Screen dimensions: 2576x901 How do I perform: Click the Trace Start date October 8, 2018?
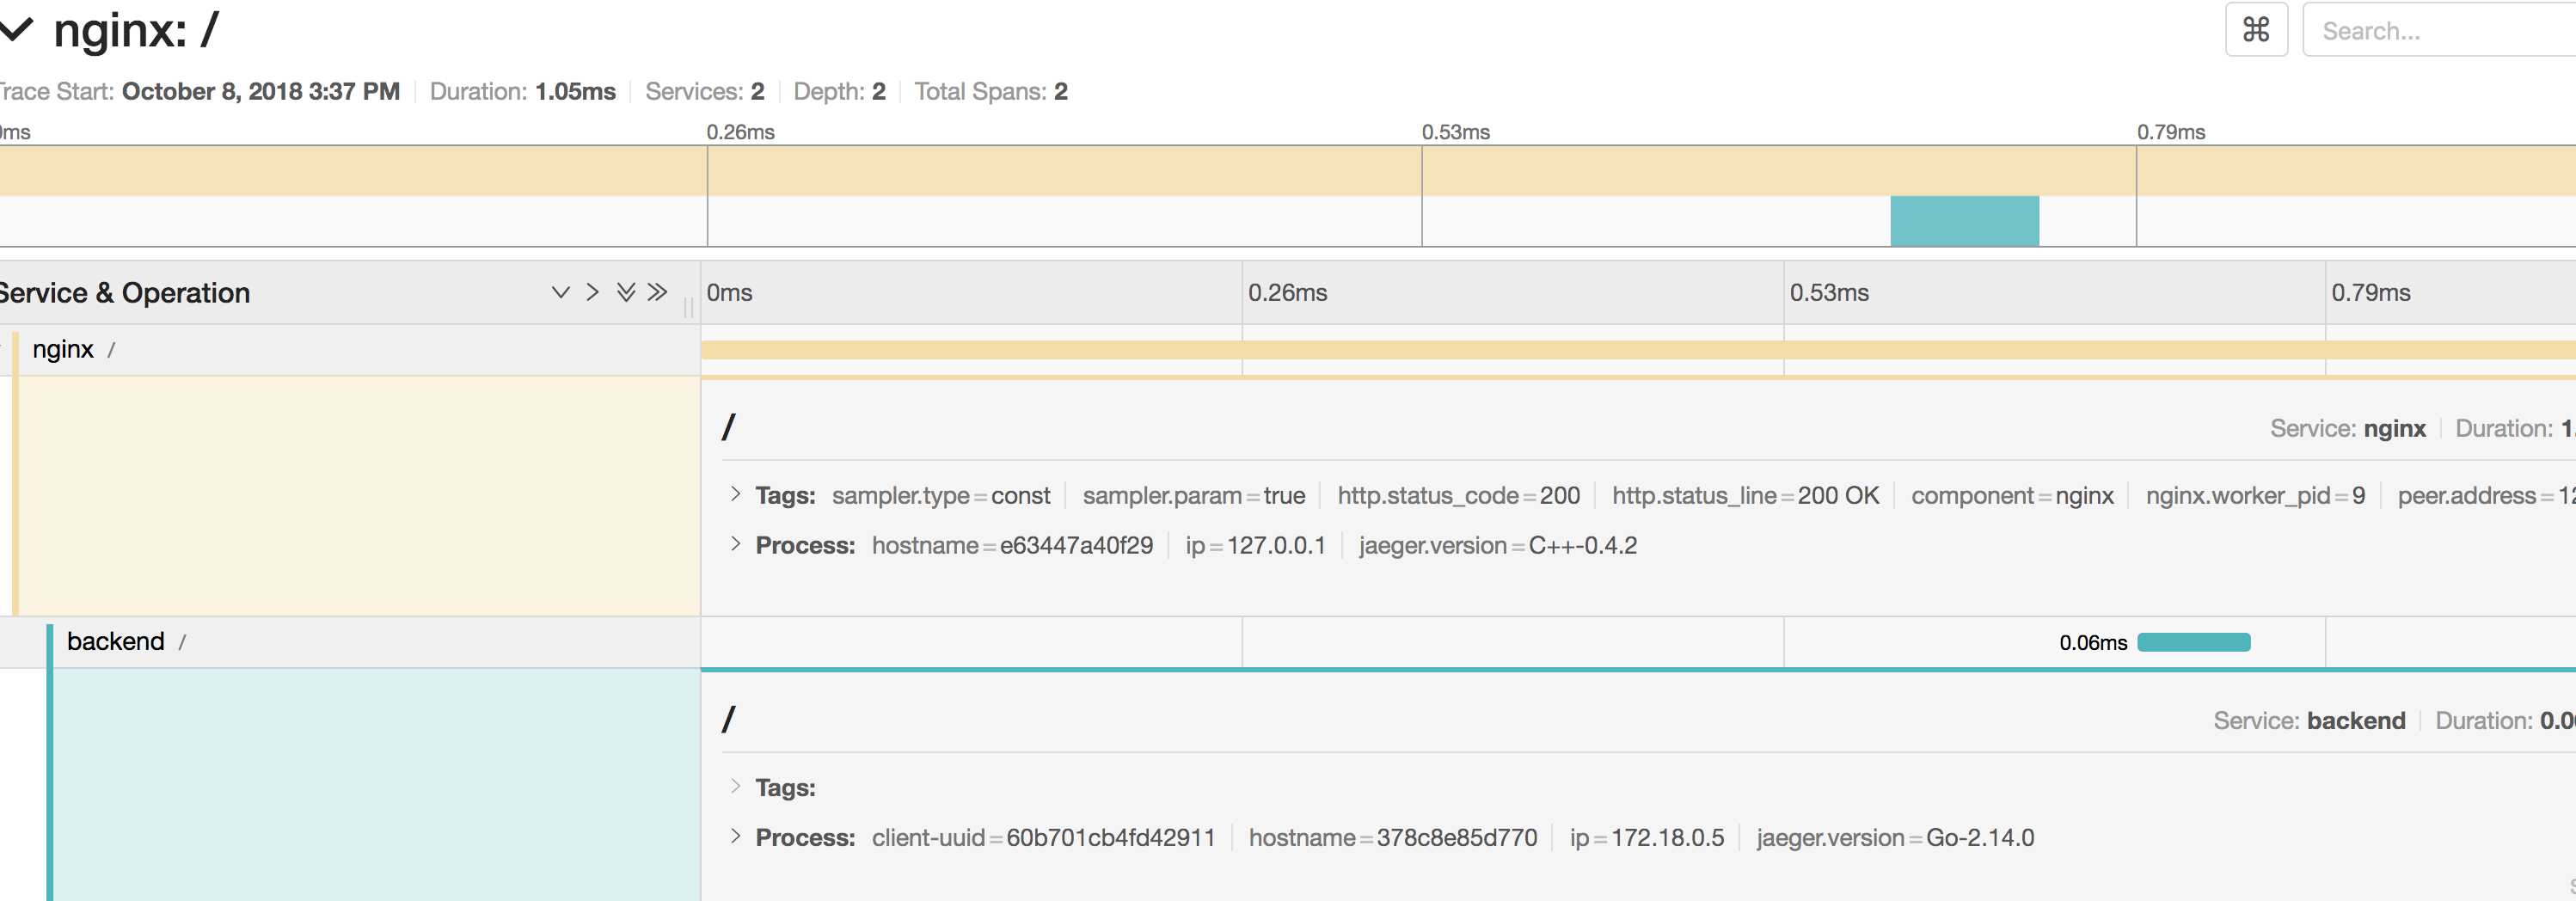260,91
